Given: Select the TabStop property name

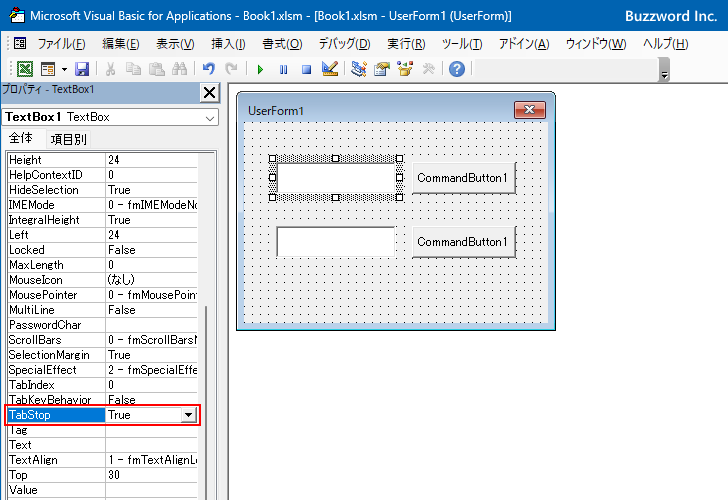Looking at the screenshot, I should click(x=56, y=415).
